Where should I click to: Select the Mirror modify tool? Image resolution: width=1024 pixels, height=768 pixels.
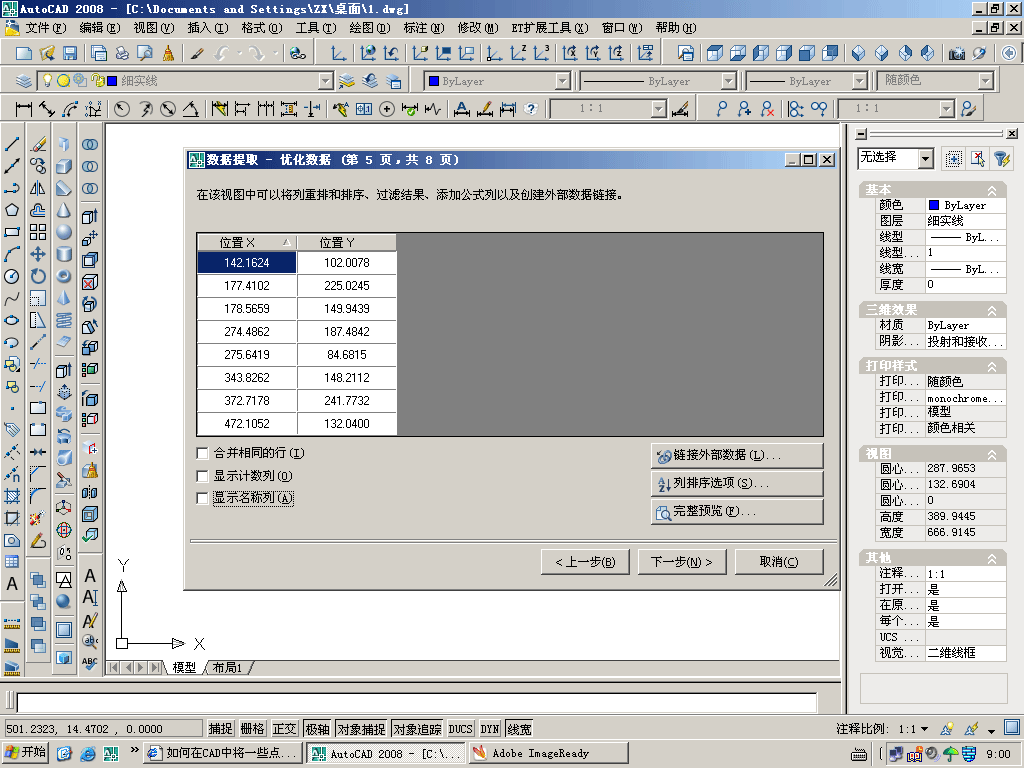click(38, 188)
